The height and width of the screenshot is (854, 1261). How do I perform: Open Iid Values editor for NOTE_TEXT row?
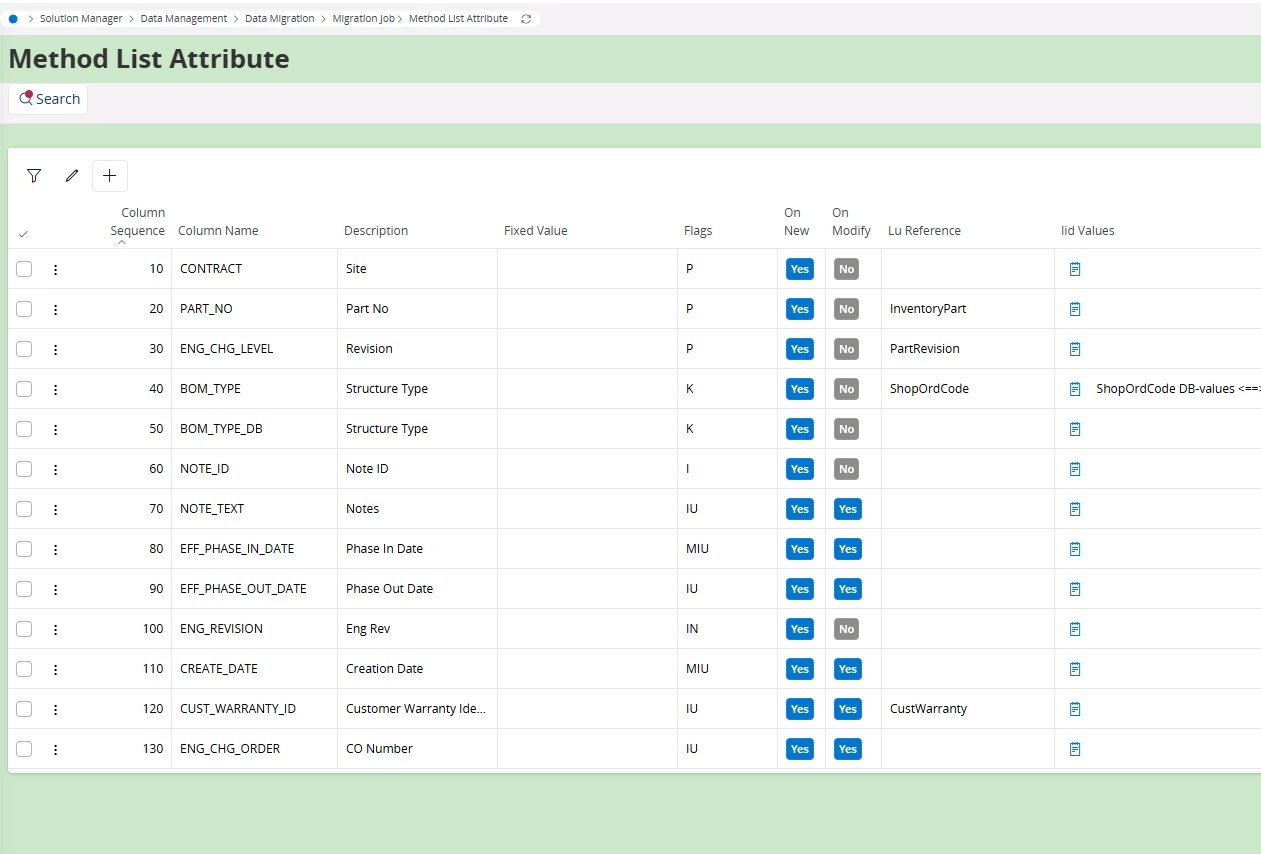click(1075, 509)
